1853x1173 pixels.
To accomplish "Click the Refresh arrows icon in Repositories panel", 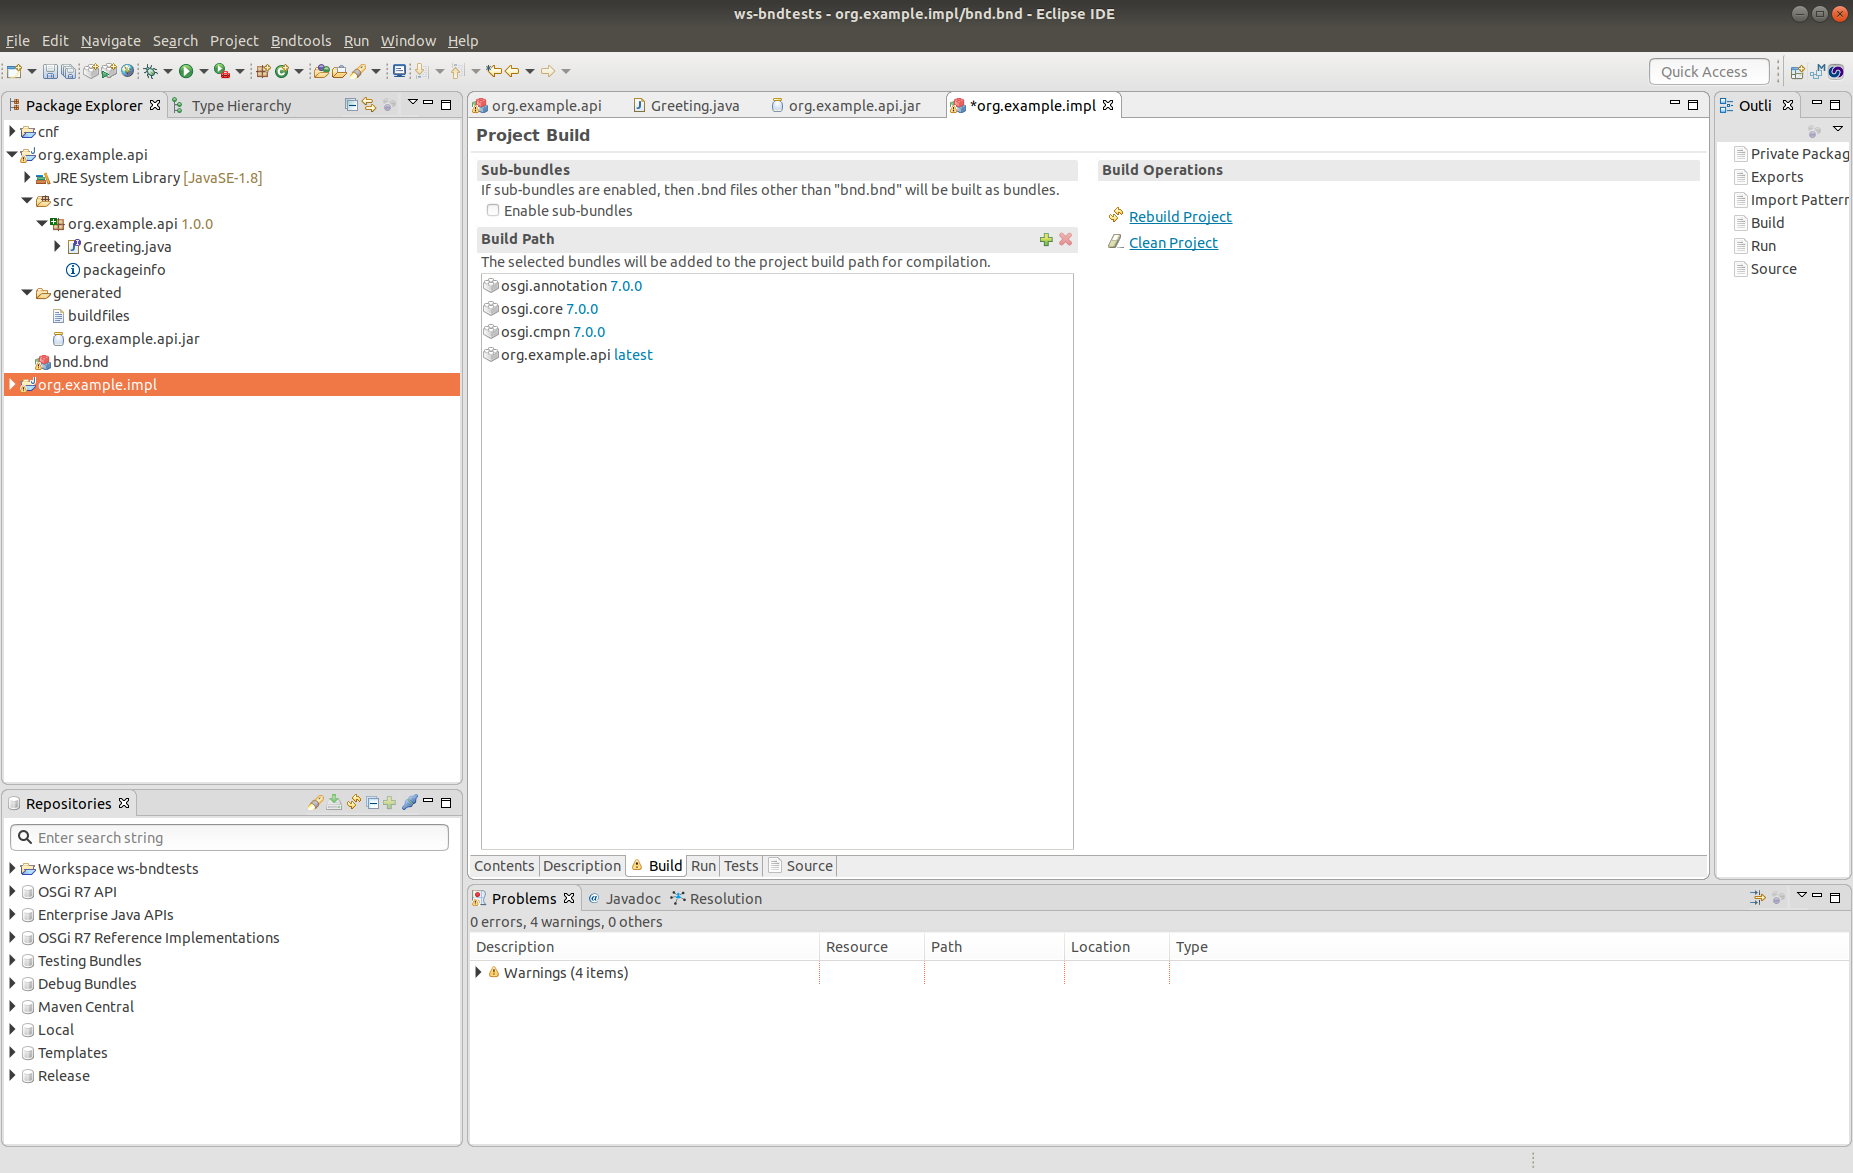I will [354, 803].
